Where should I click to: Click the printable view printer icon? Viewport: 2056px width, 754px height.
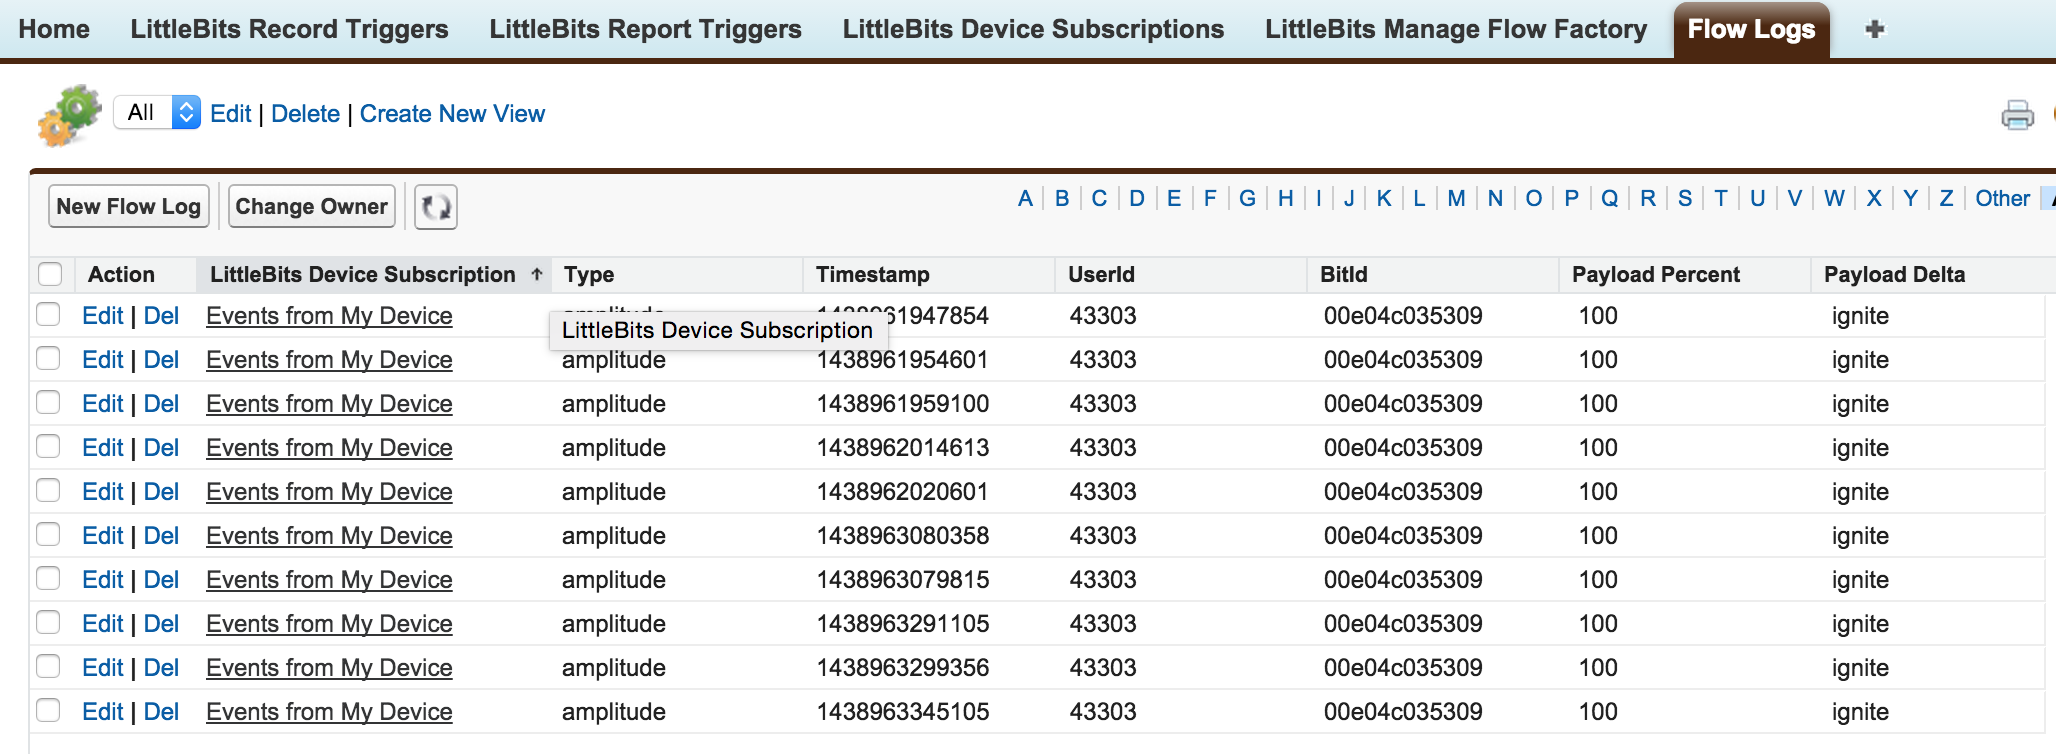[2017, 115]
